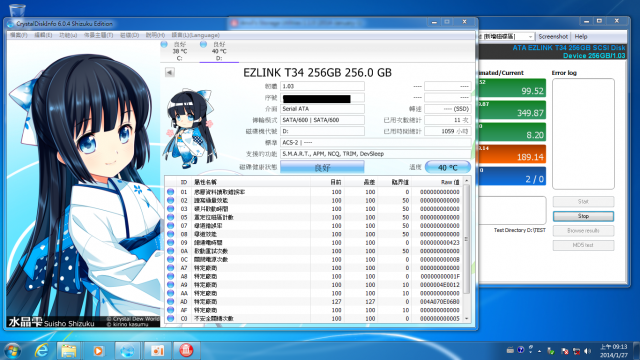640x360 pixels.
Task: Open the 說明(H) help menu
Action: 155,36
